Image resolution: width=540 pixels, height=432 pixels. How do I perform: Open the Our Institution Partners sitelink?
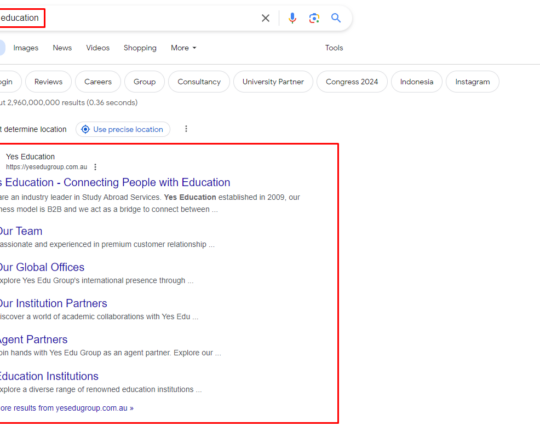click(53, 304)
